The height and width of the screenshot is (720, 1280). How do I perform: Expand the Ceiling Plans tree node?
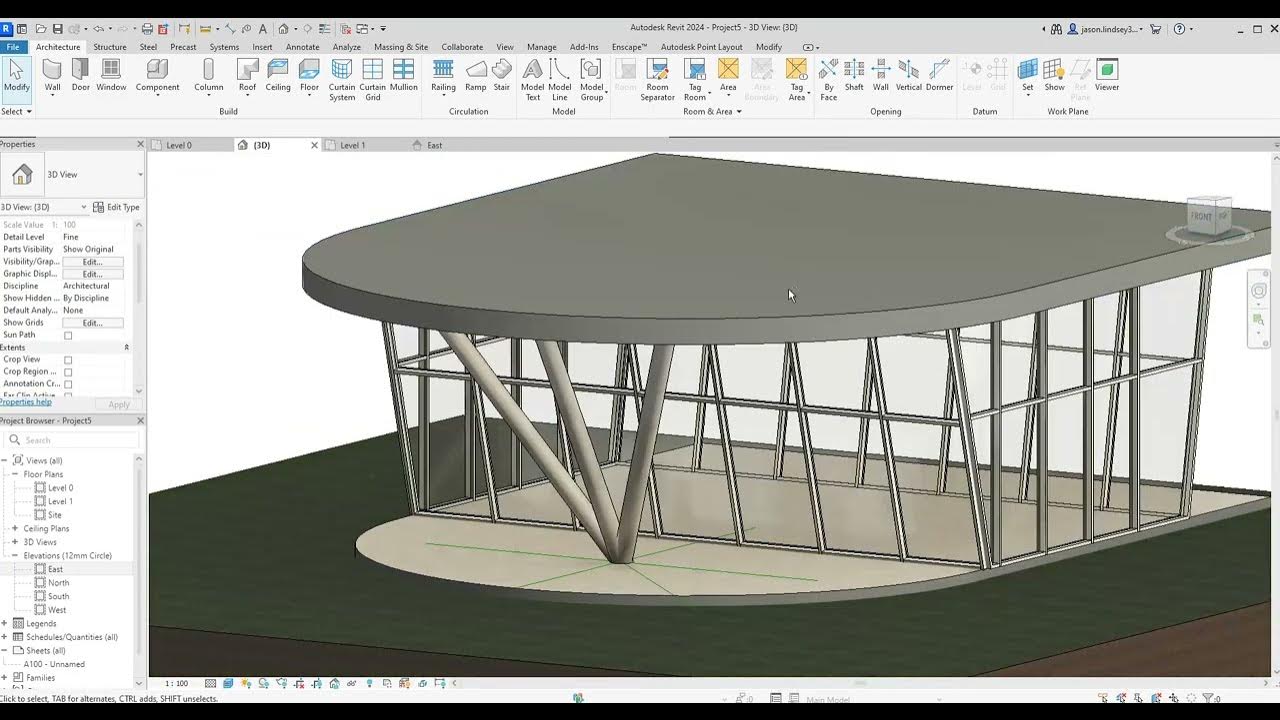[15, 528]
